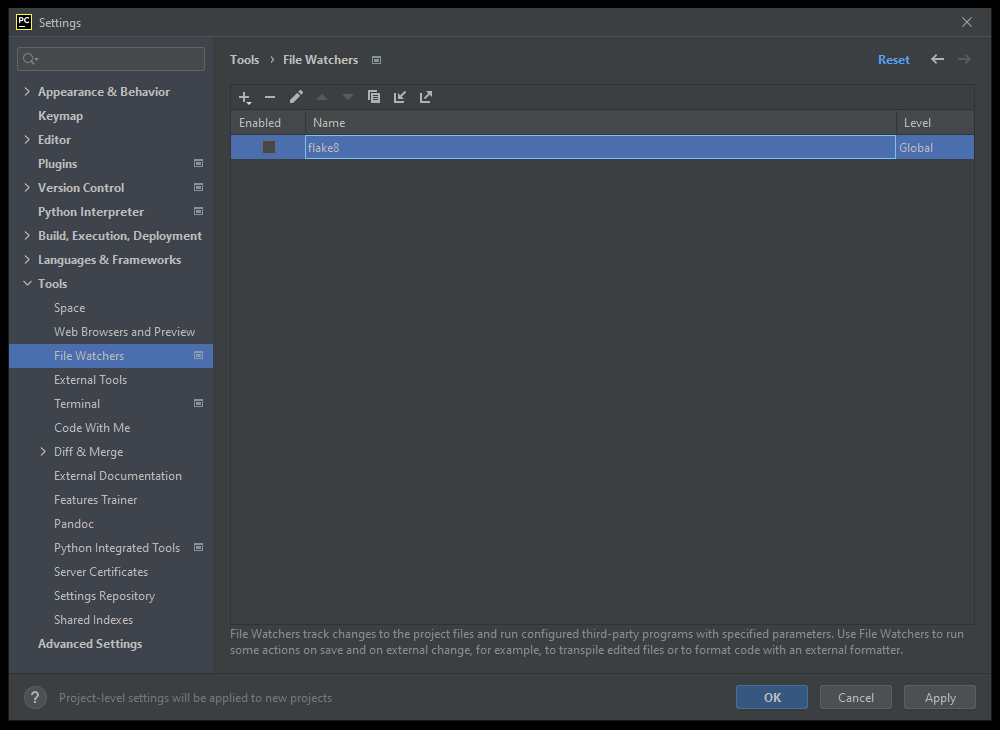Focus the settings search field
Viewport: 1000px width, 730px height.
tap(120, 59)
